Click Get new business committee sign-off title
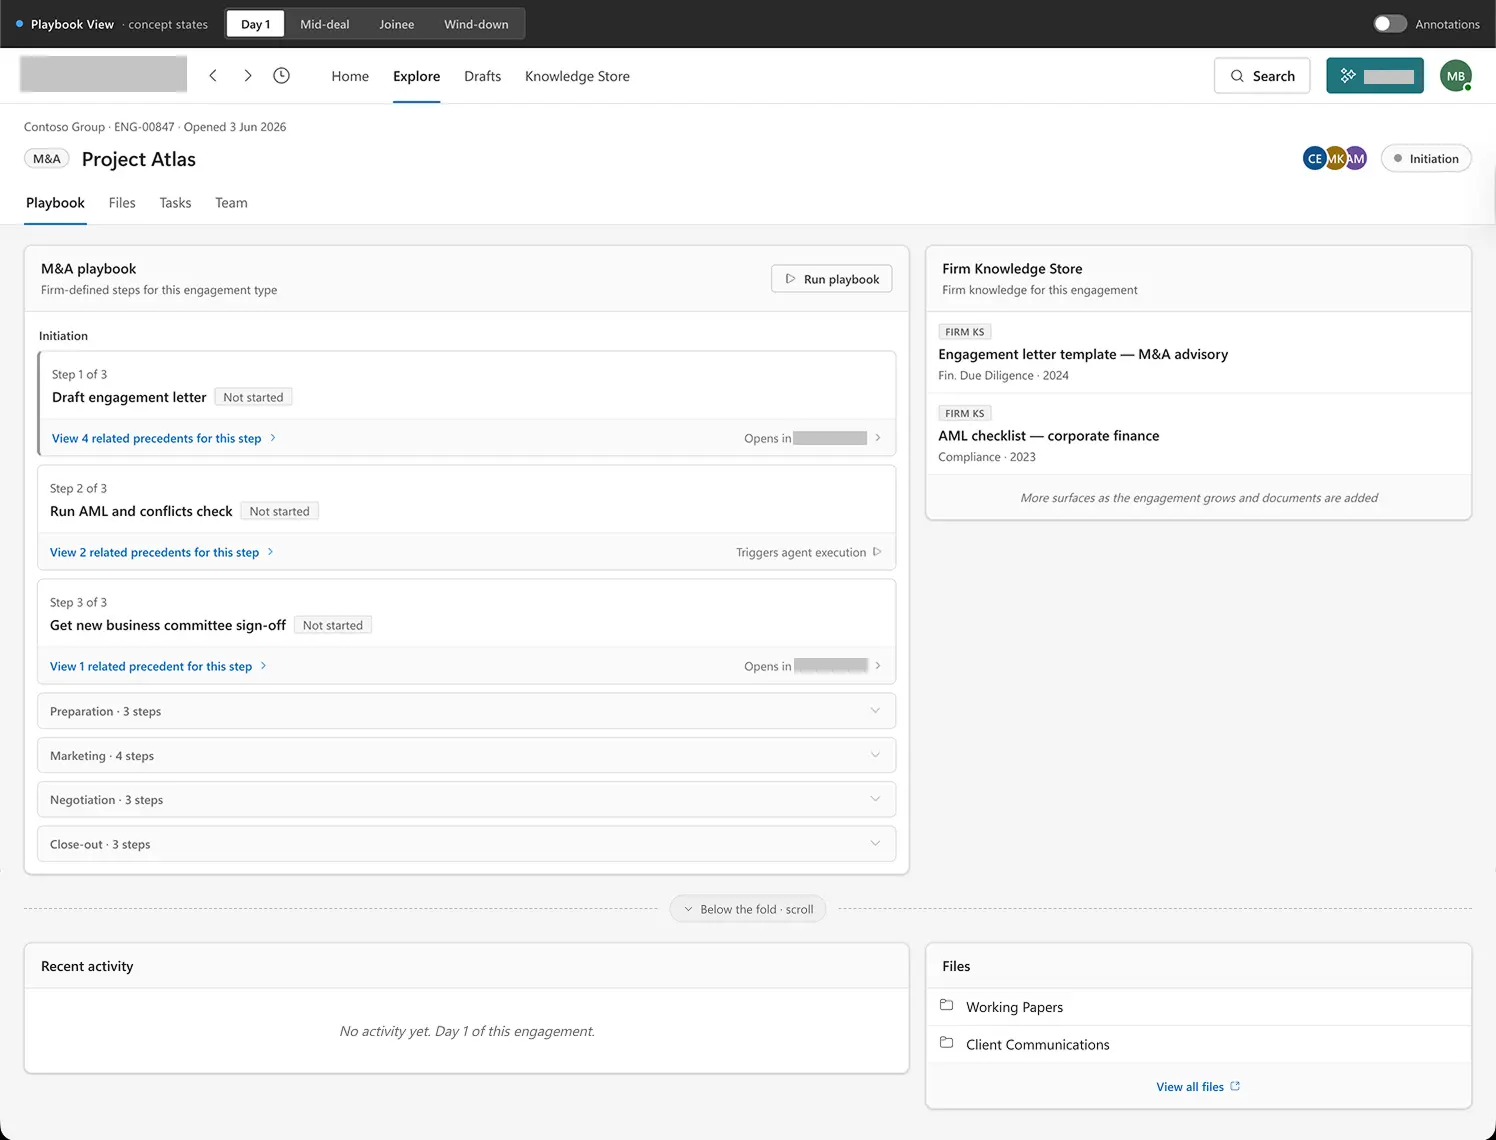The height and width of the screenshot is (1140, 1496). tap(168, 625)
